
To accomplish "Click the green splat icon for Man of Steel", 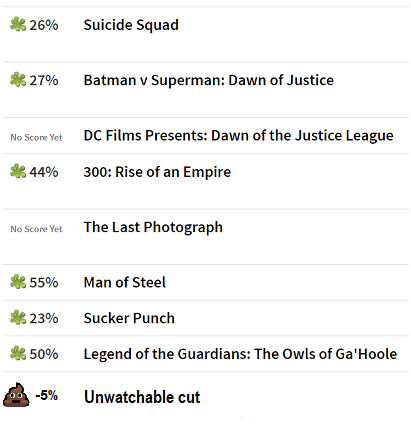I will [18, 282].
